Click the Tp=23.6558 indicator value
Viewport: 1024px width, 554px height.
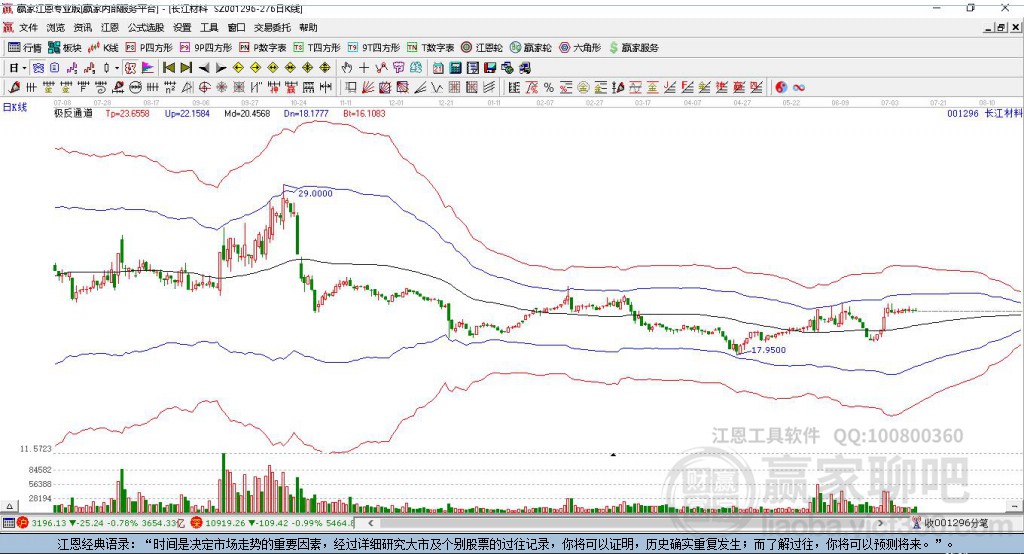(x=127, y=113)
